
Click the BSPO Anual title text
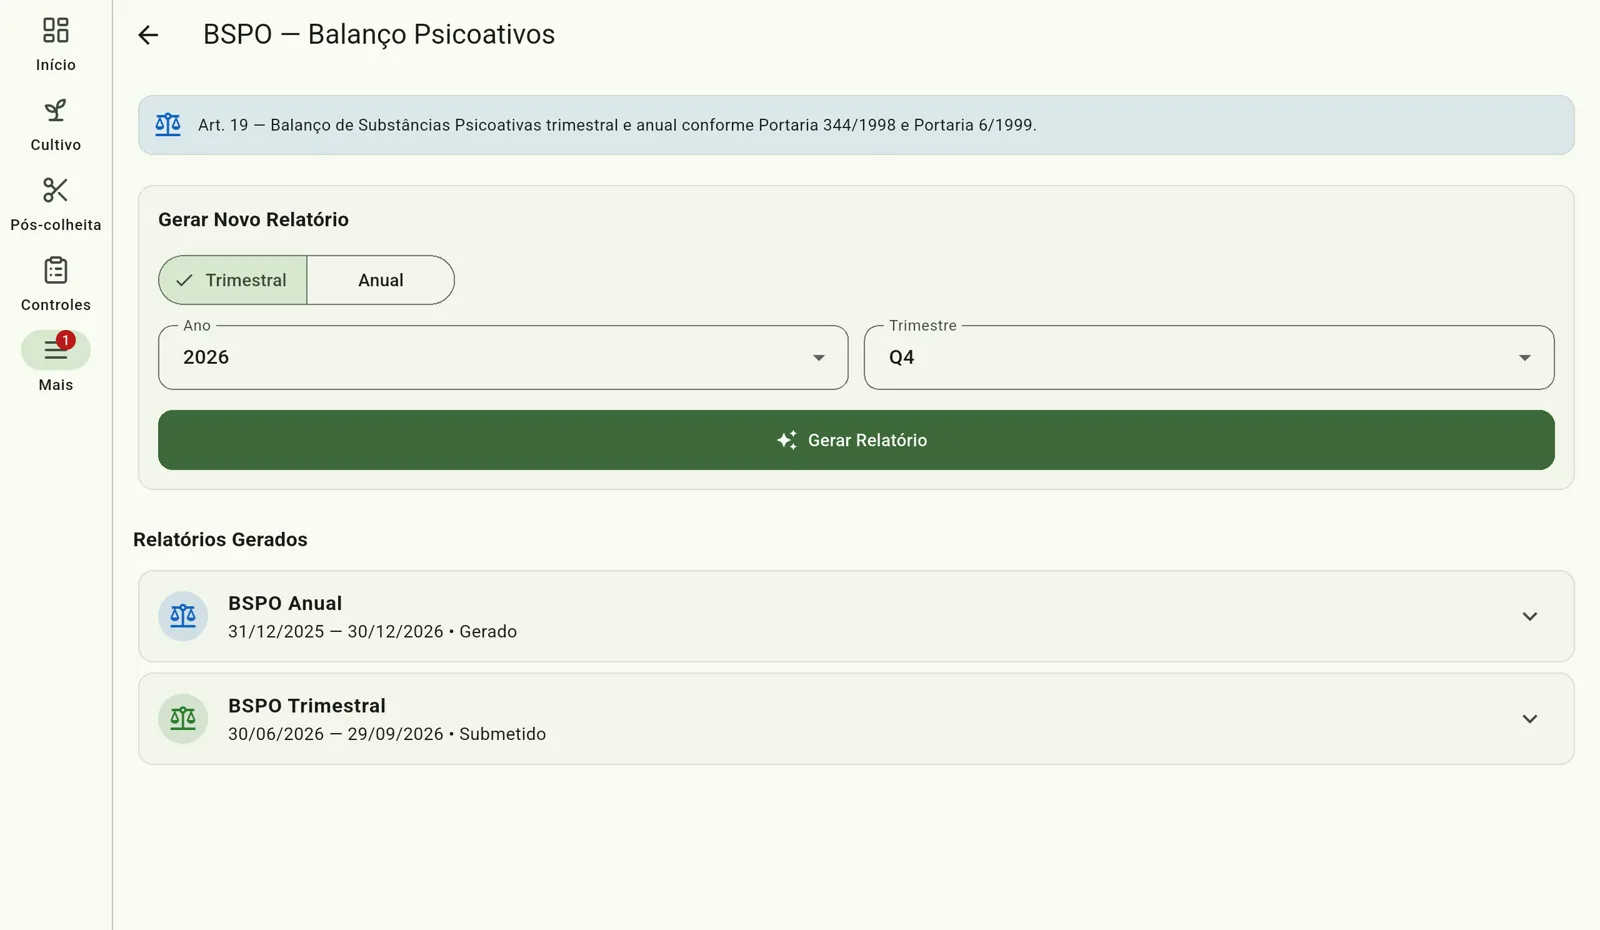(x=285, y=603)
